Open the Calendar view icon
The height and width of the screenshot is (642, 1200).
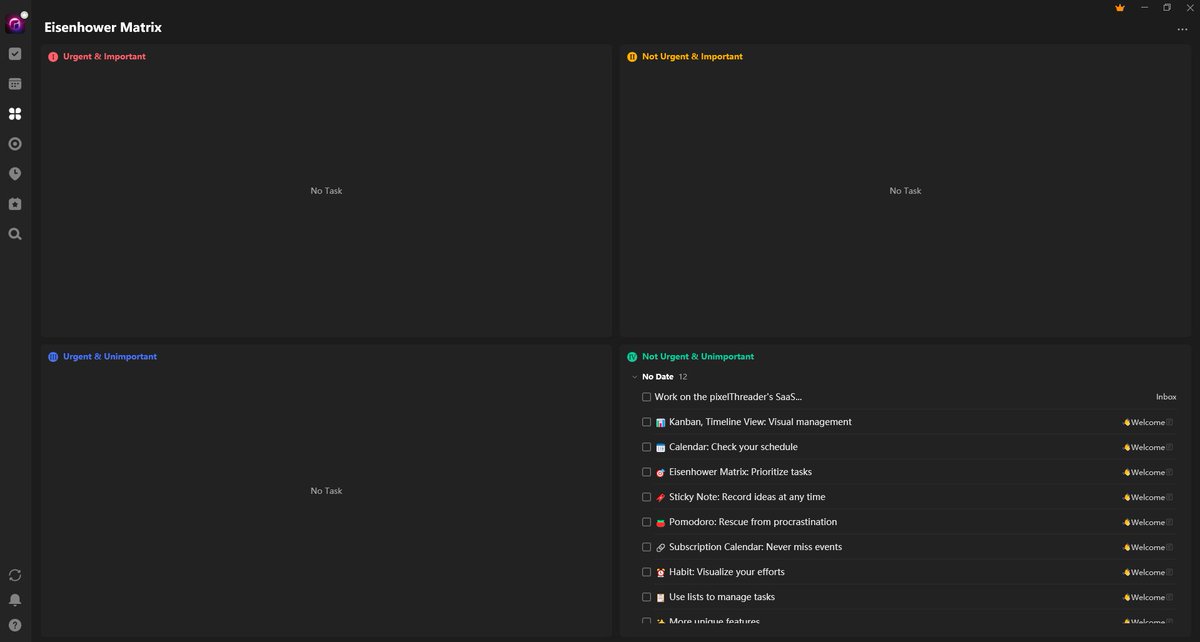click(x=14, y=84)
